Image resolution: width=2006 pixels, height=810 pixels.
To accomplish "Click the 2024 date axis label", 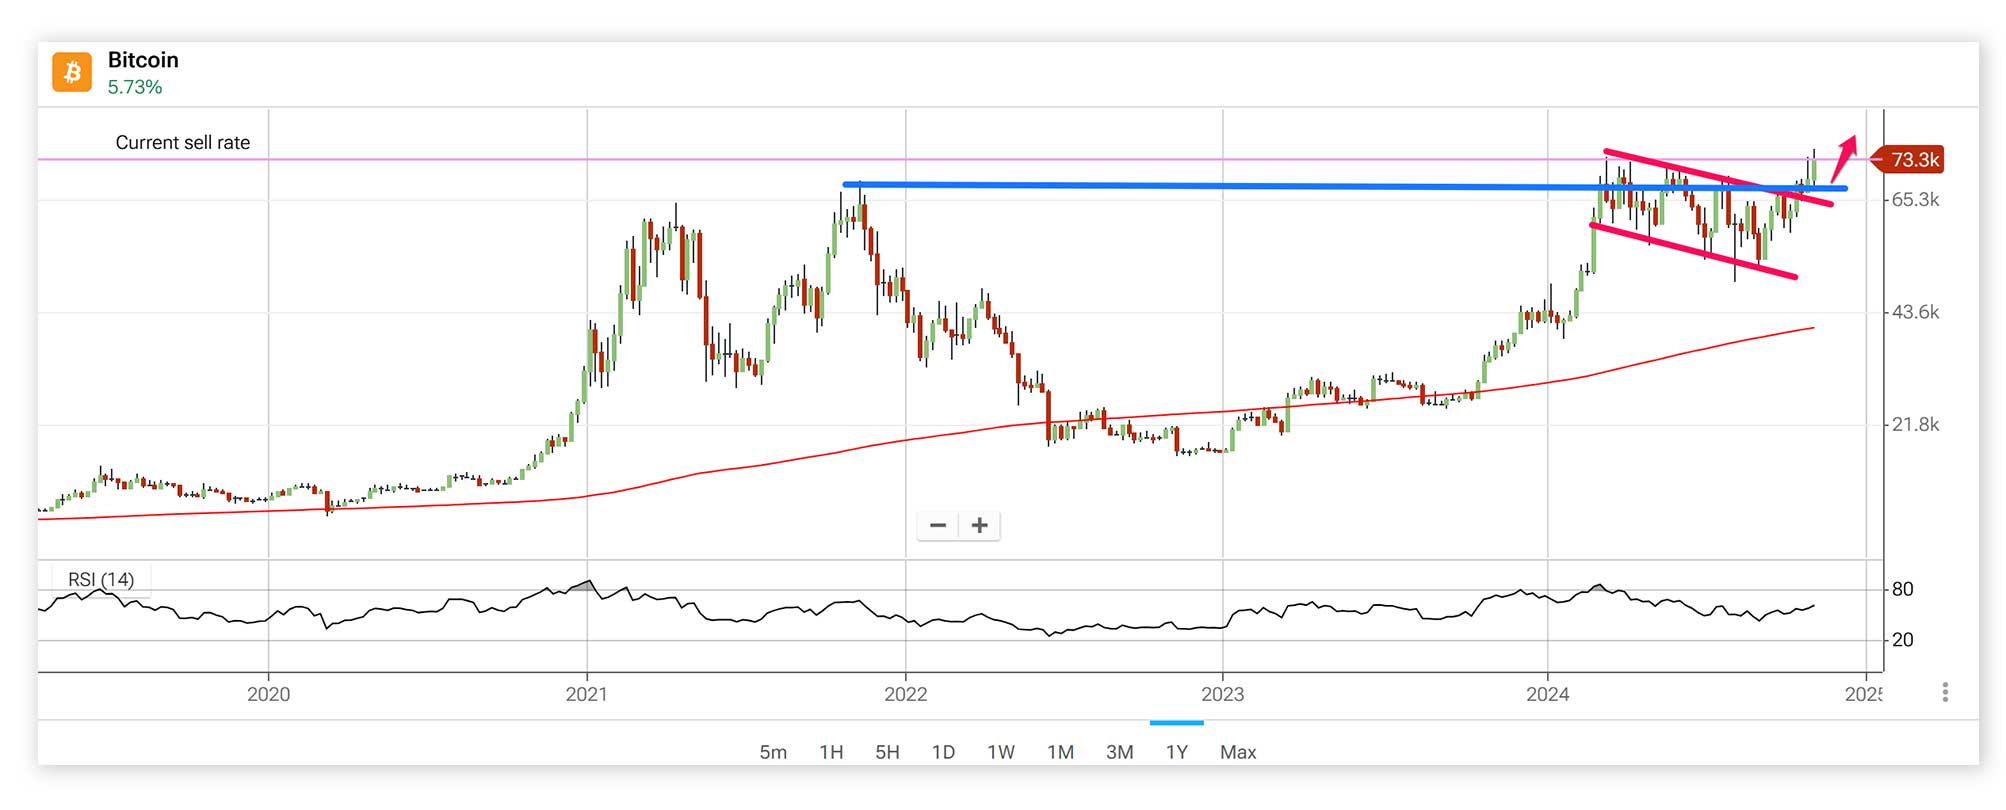I will [1548, 694].
